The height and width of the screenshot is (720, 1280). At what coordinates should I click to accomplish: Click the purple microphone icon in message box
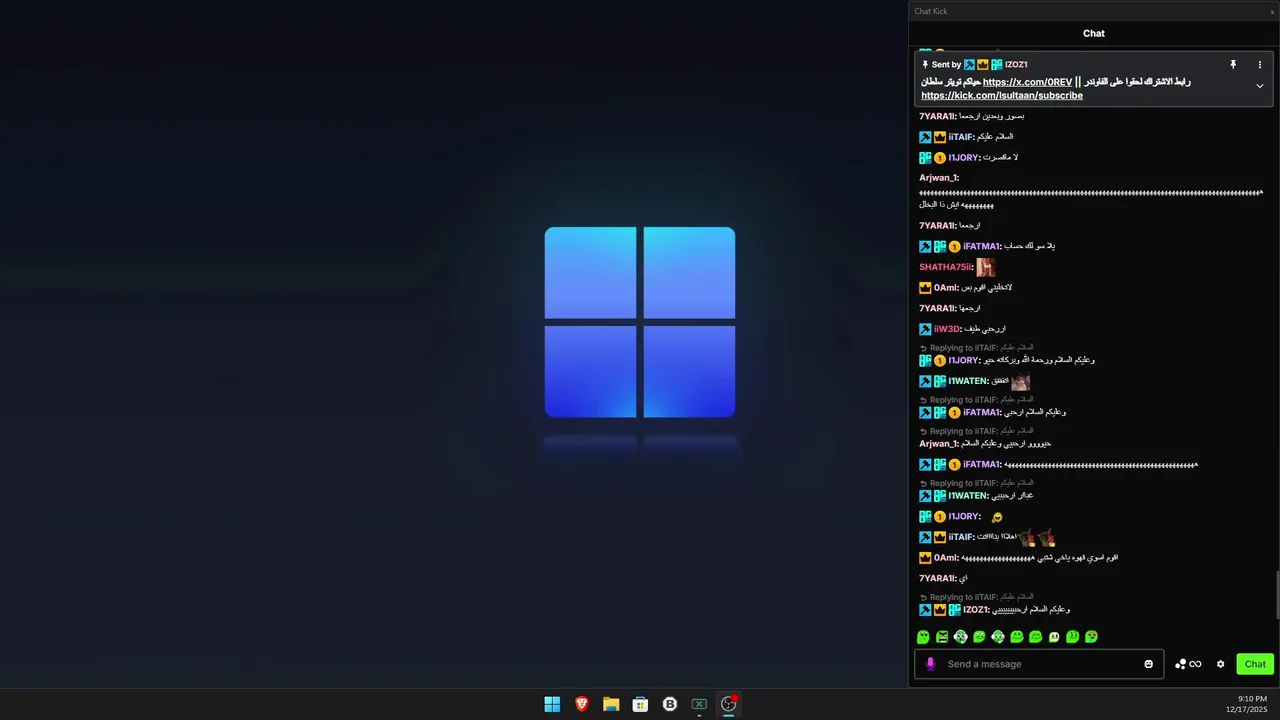click(x=930, y=664)
